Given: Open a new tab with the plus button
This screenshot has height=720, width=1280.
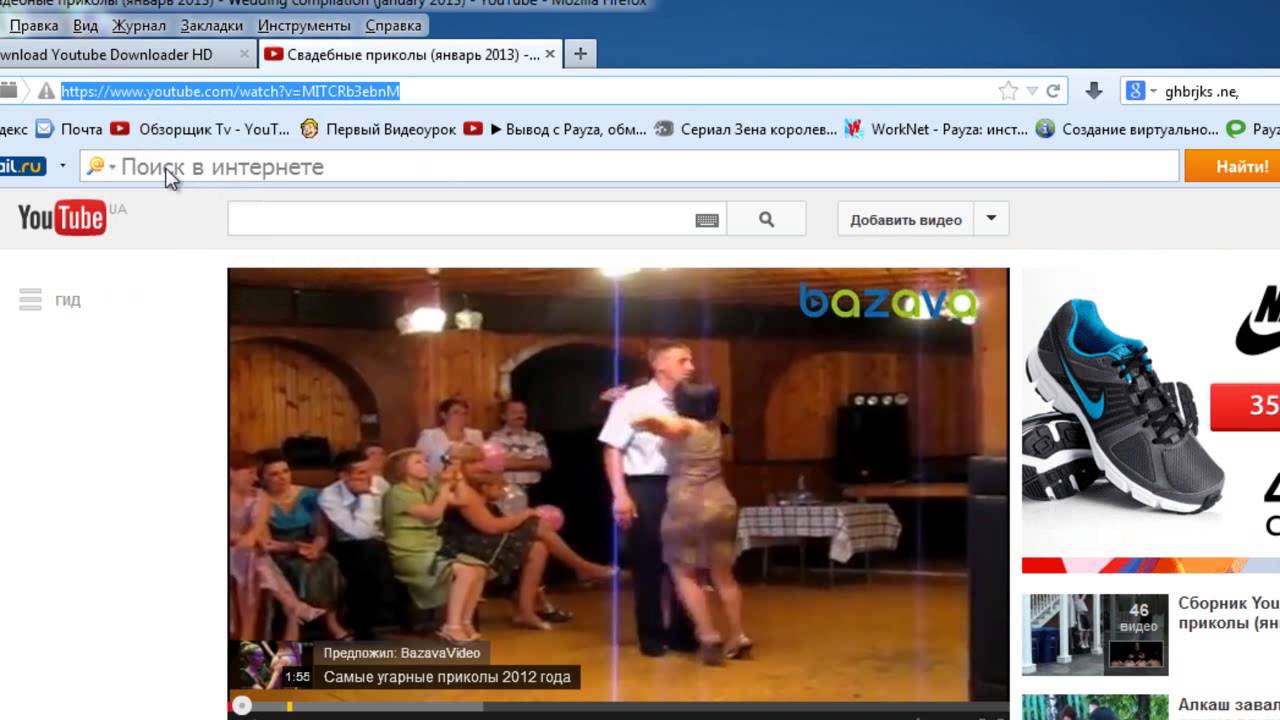Looking at the screenshot, I should (x=580, y=54).
